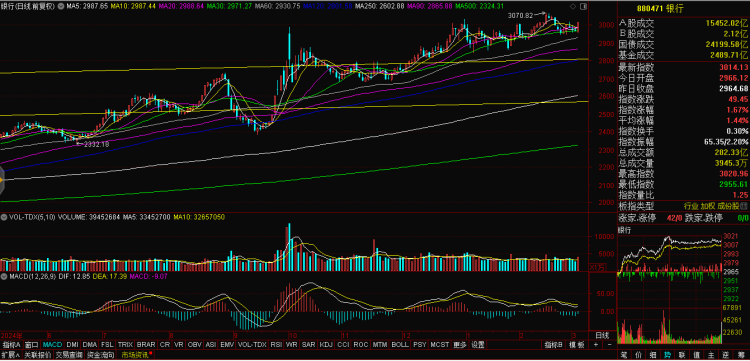
Task: Switch indicator to BOLL
Action: tap(400, 344)
